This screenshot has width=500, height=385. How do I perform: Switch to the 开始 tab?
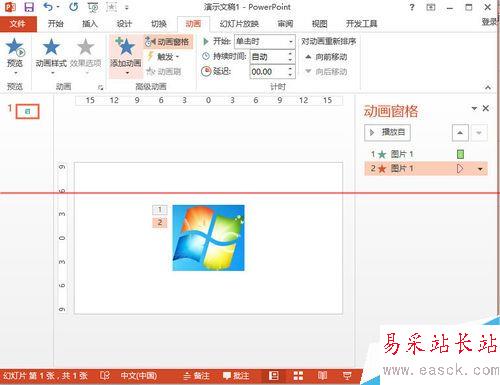[55, 24]
